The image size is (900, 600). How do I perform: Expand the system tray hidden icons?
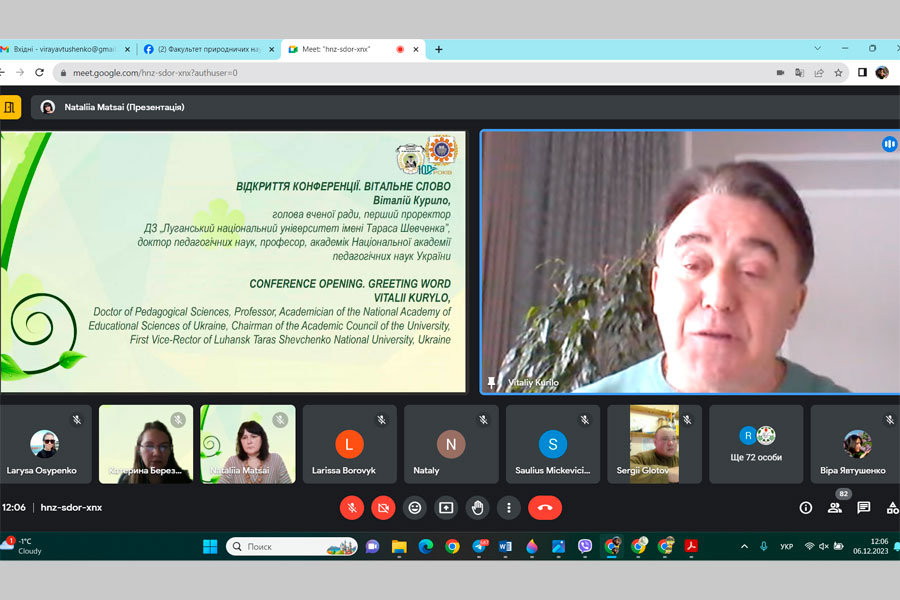744,547
